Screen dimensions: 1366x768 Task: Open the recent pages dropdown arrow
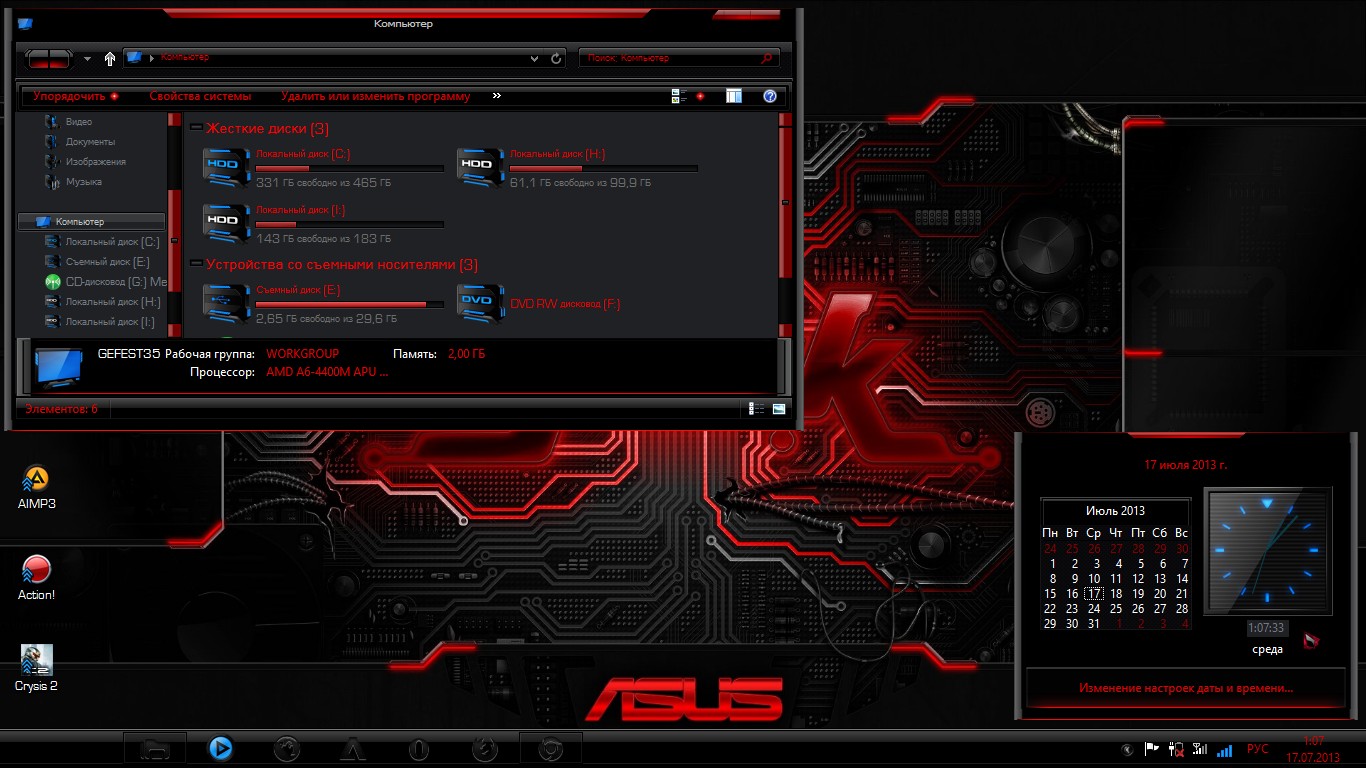pos(87,59)
